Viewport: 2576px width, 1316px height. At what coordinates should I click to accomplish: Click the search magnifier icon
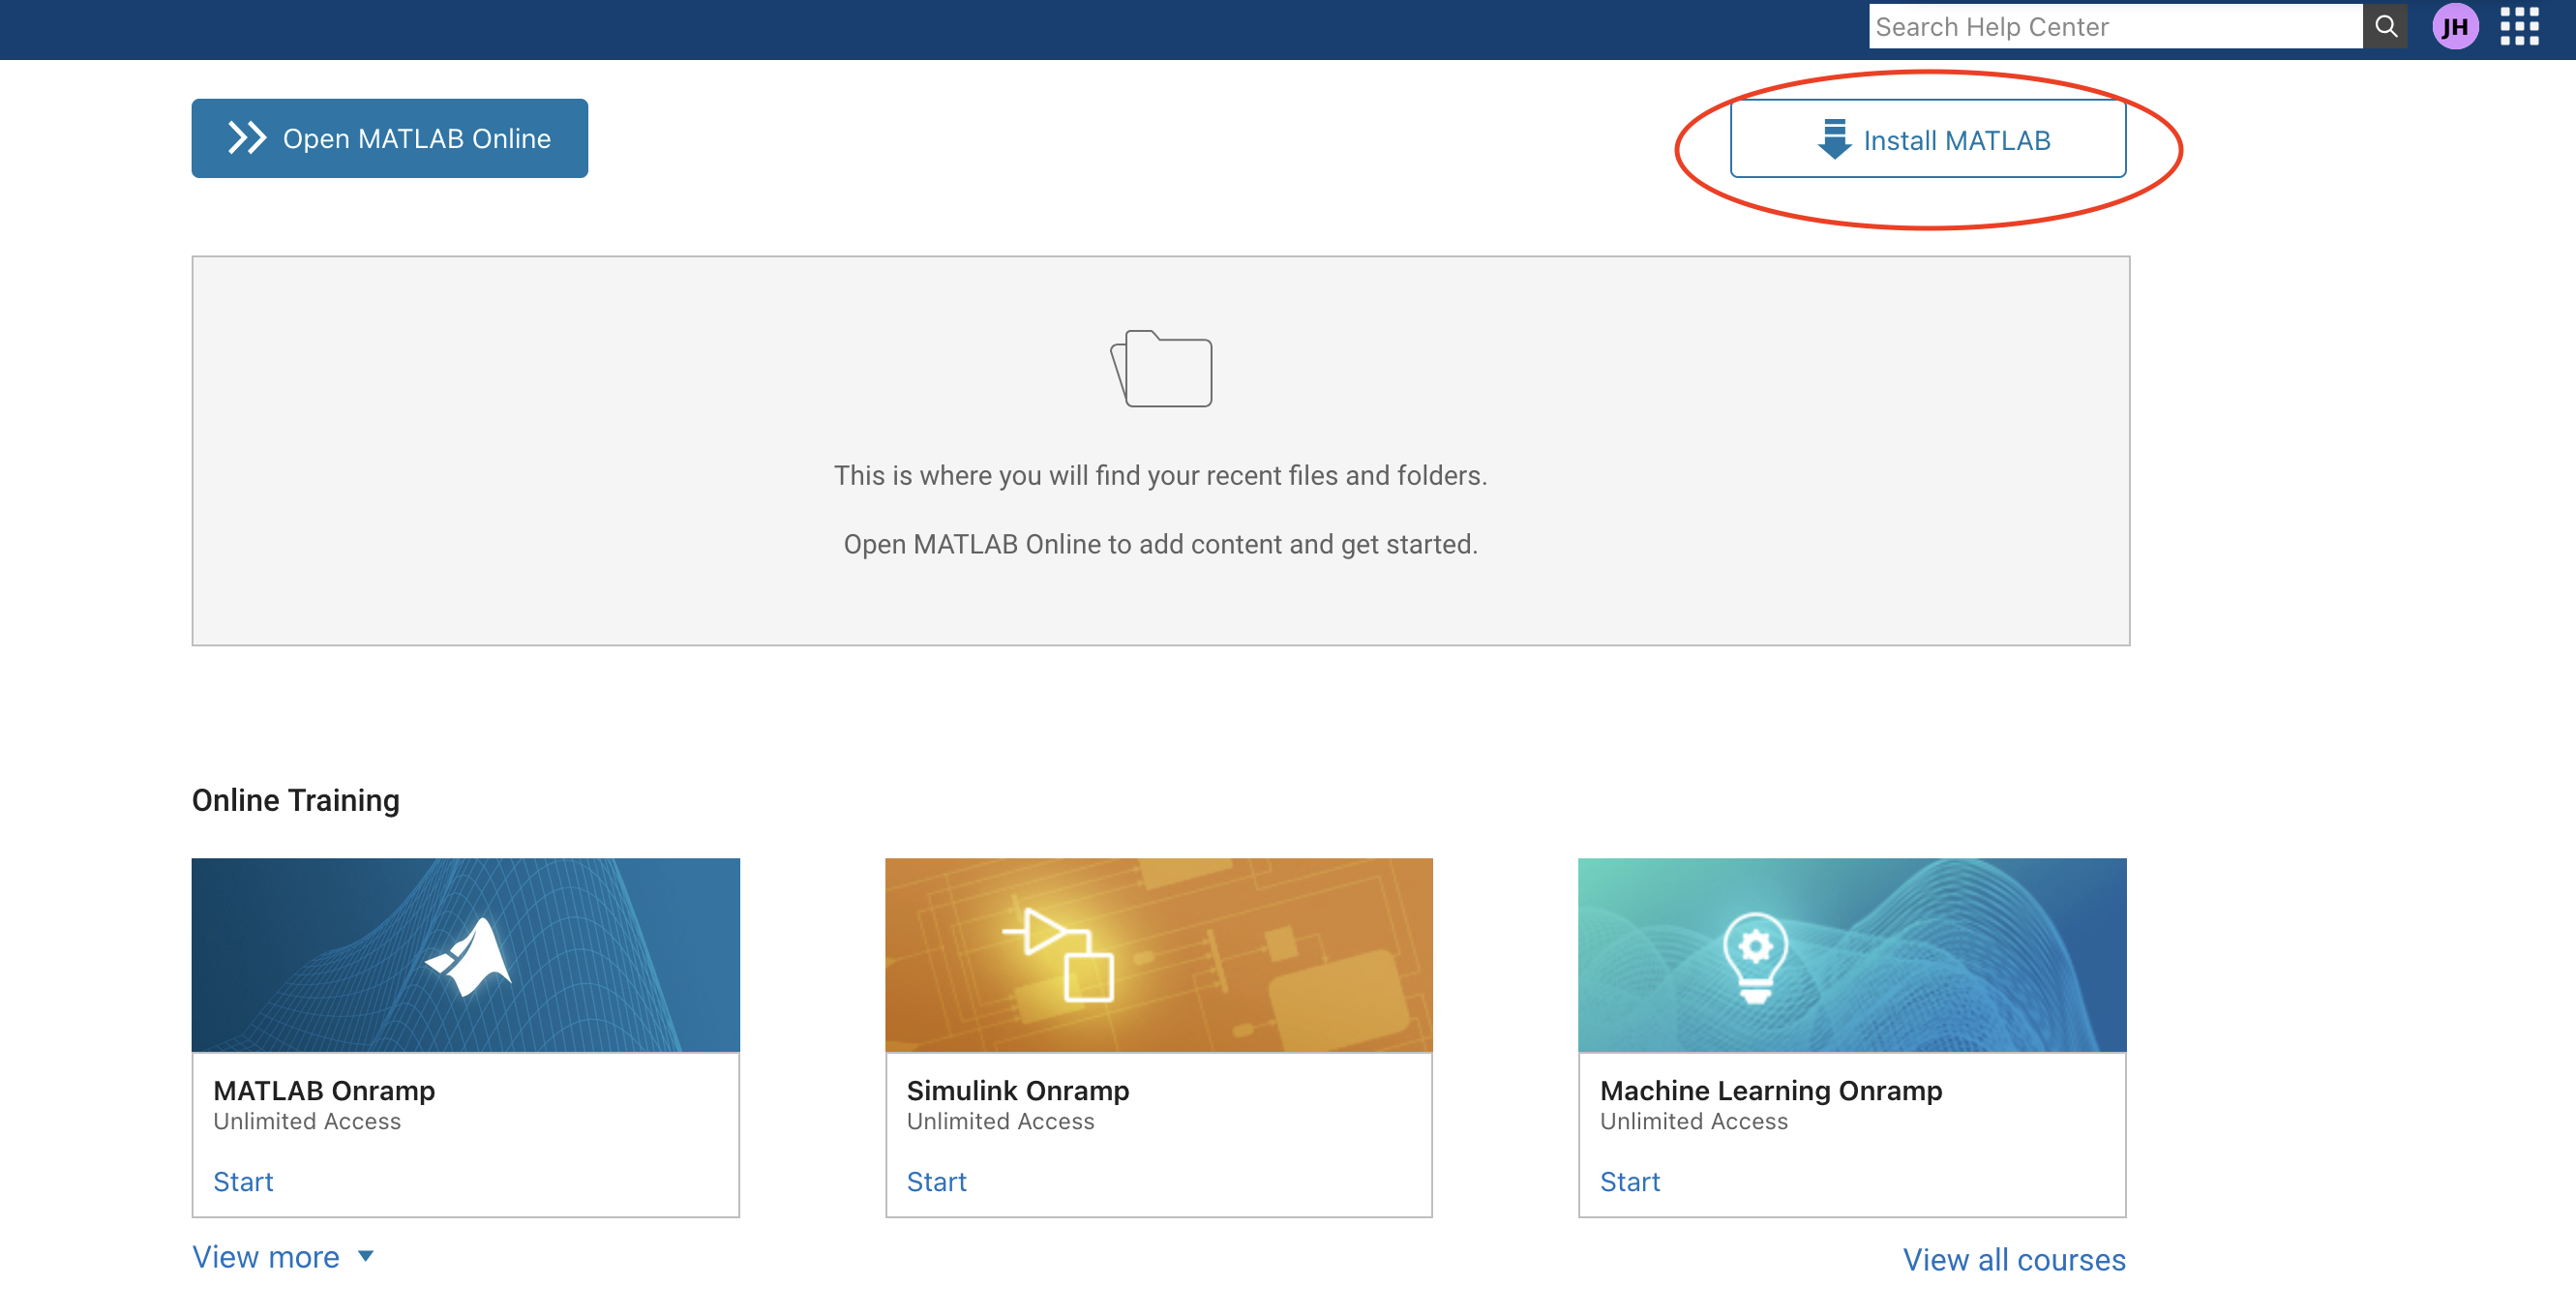pyautogui.click(x=2386, y=26)
